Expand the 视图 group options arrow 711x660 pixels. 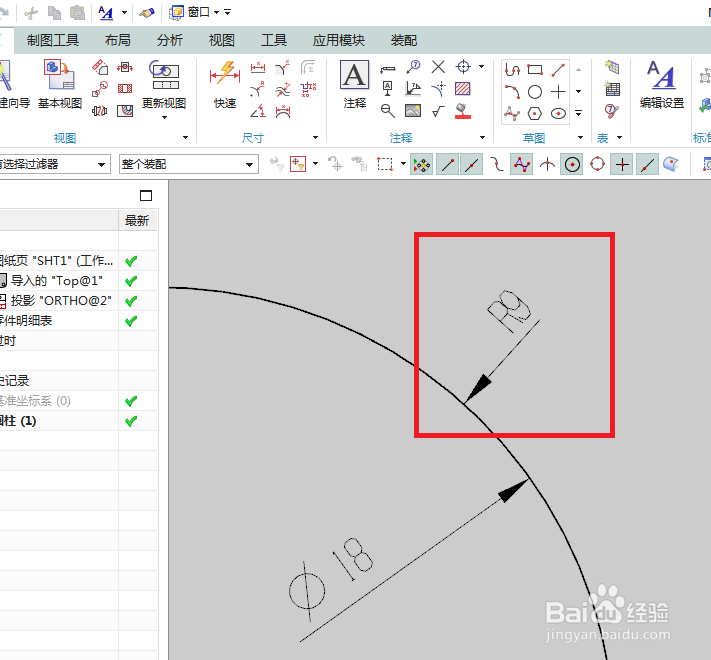[x=185, y=137]
